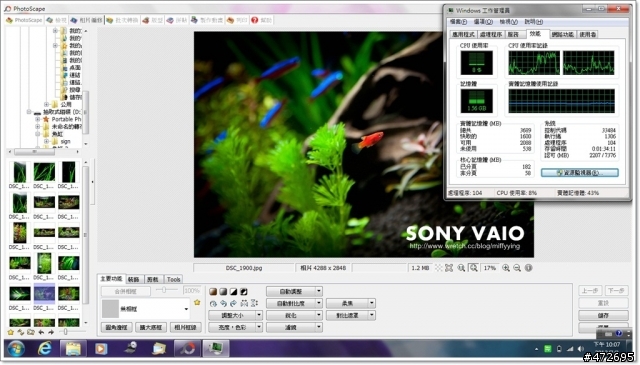Click the back arrow under the thumbnail list

(x=41, y=332)
